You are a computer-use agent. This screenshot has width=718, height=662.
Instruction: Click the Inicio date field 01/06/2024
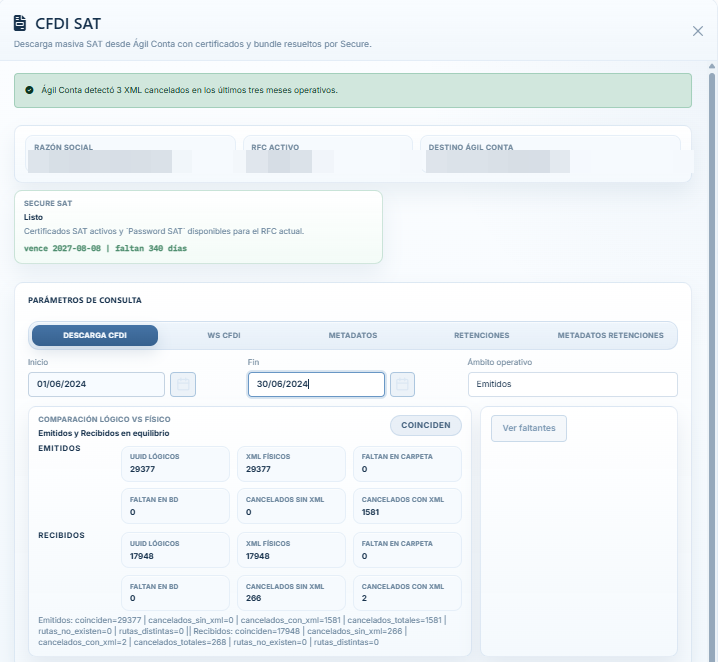pos(96,384)
